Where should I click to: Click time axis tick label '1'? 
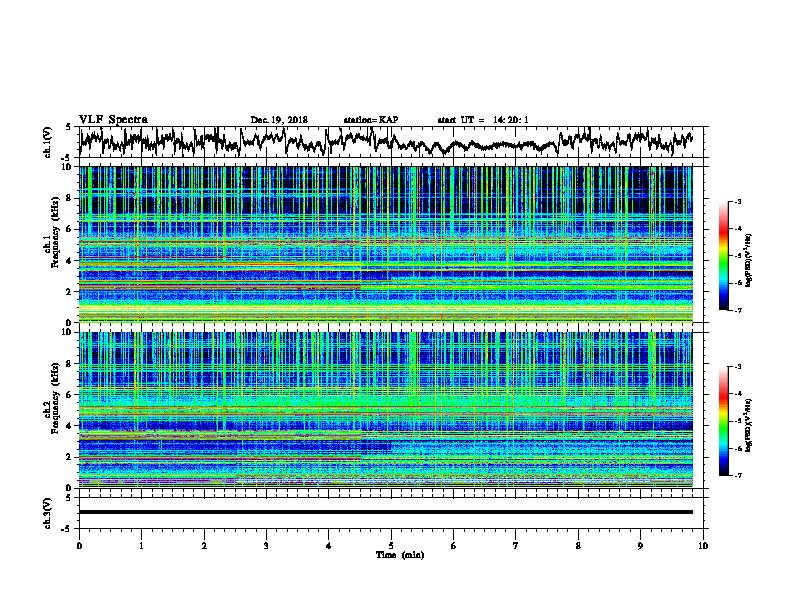[141, 546]
